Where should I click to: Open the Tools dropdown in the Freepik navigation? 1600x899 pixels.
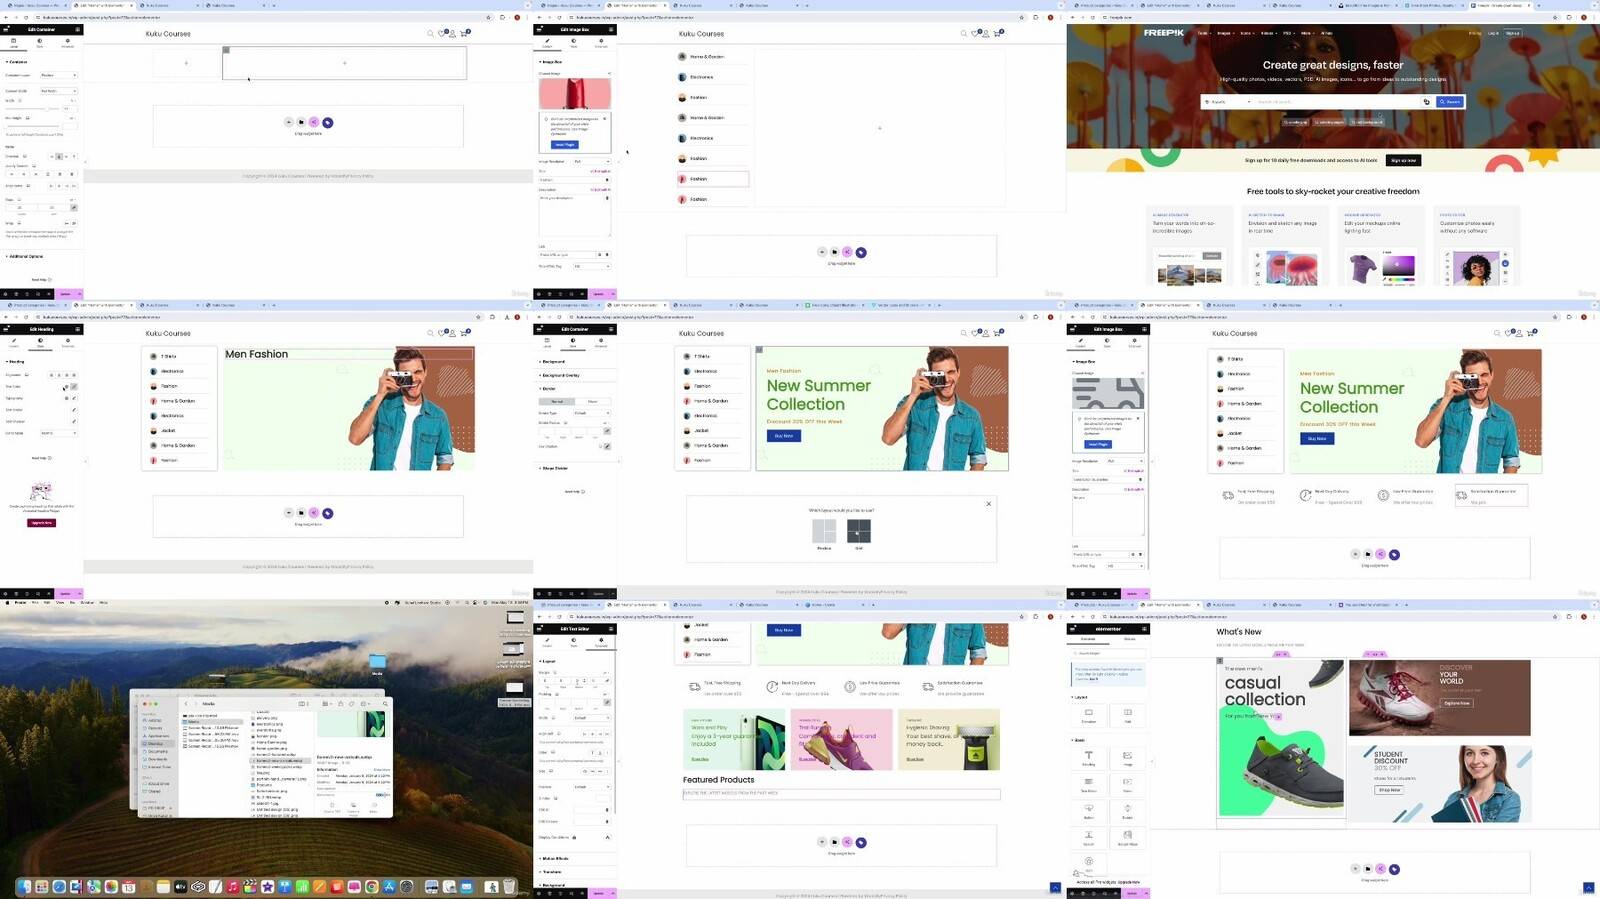1204,33
